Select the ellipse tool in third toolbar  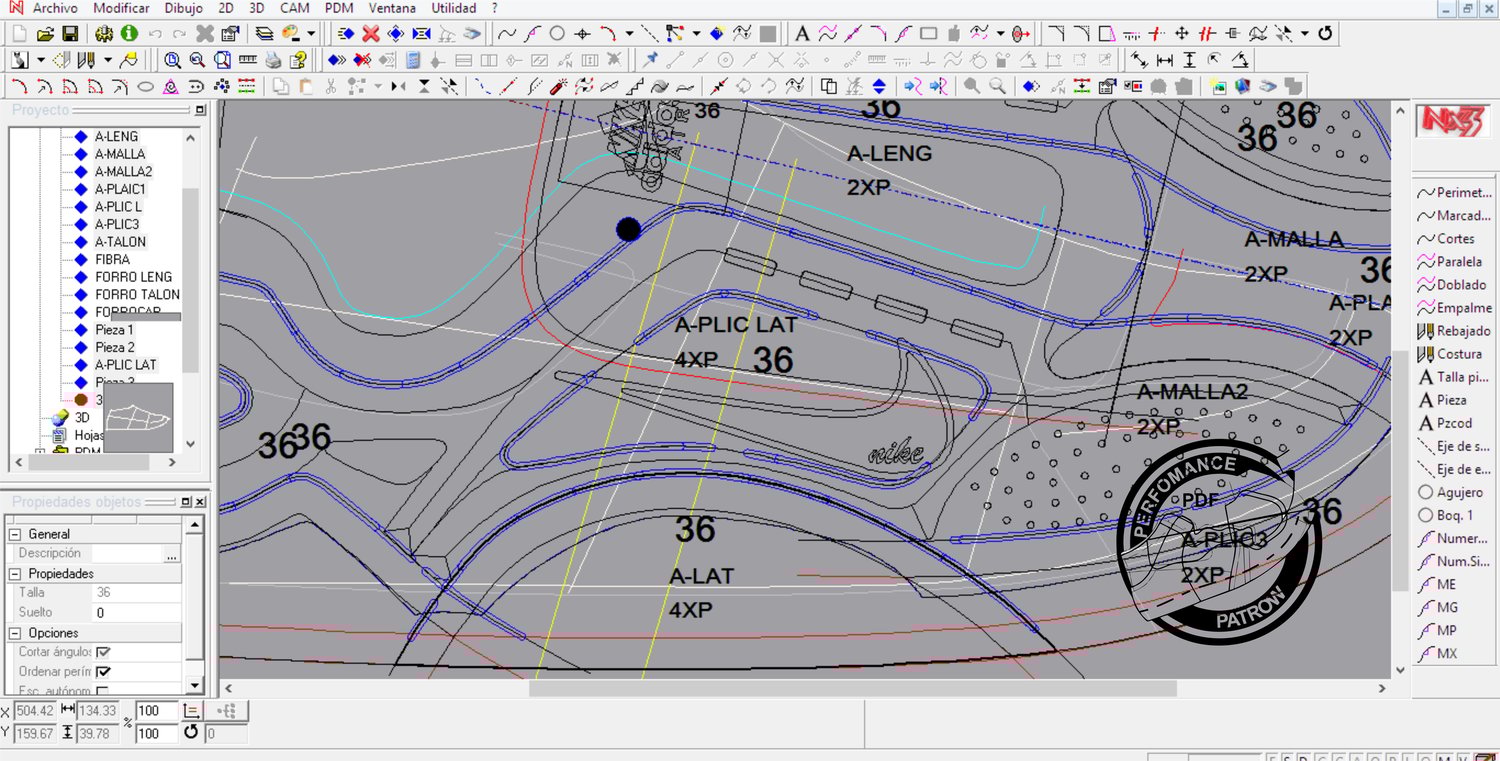pyautogui.click(x=145, y=86)
